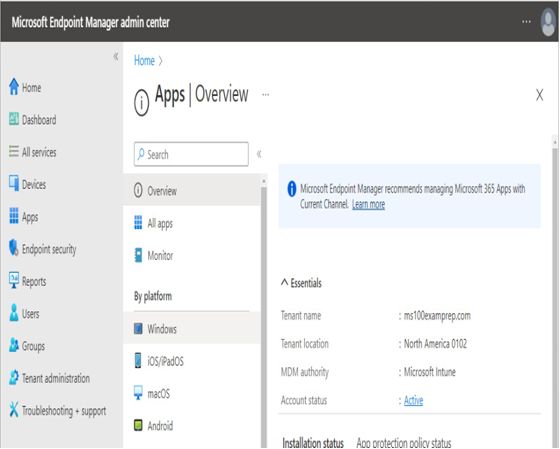Image resolution: width=560 pixels, height=449 pixels.
Task: Click the Microsoft Intune MDM authority value
Action: coord(430,372)
